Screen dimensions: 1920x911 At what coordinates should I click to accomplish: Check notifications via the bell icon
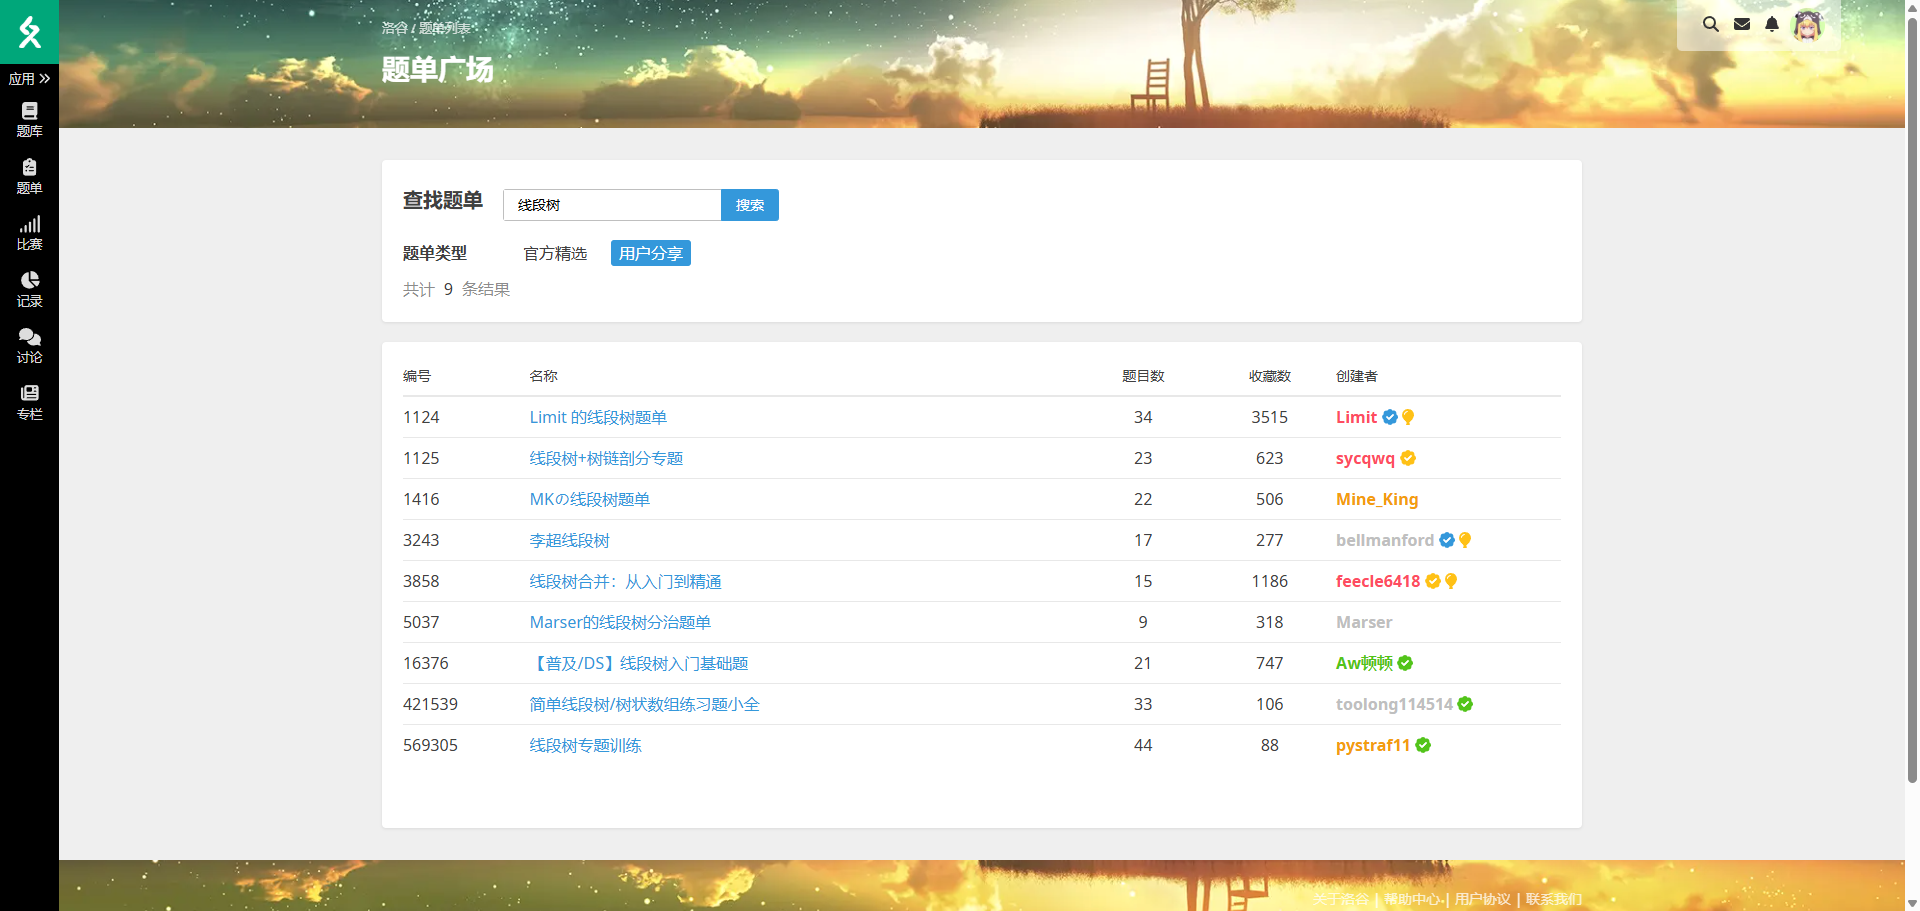pyautogui.click(x=1773, y=23)
